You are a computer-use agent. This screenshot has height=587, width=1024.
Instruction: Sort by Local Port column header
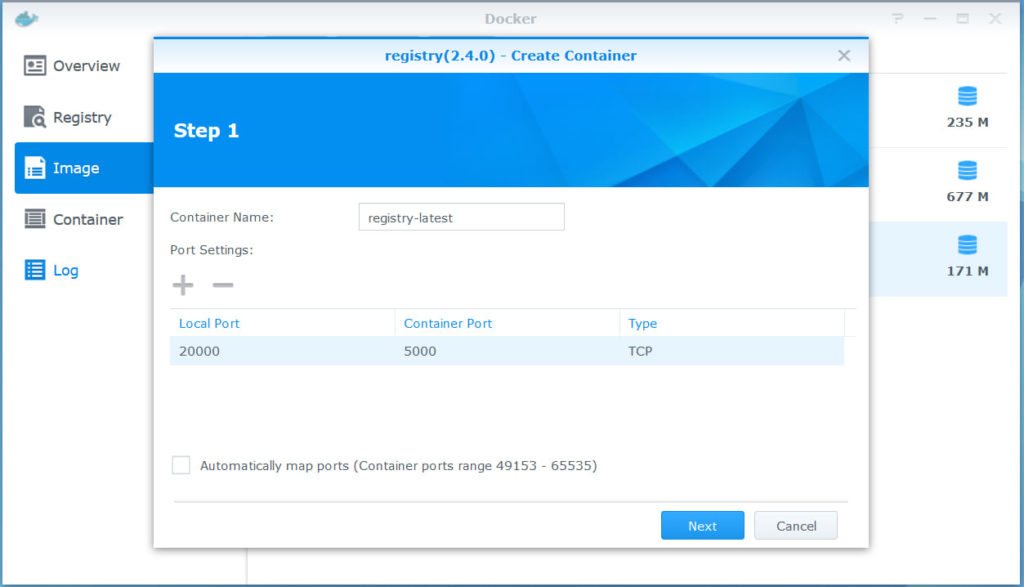282,323
